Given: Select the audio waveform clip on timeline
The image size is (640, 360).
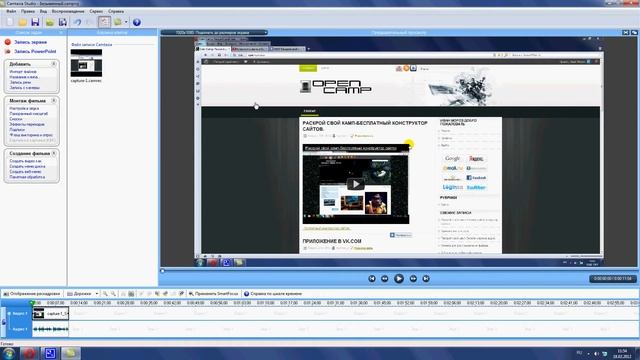Looking at the screenshot, I should (x=51, y=329).
